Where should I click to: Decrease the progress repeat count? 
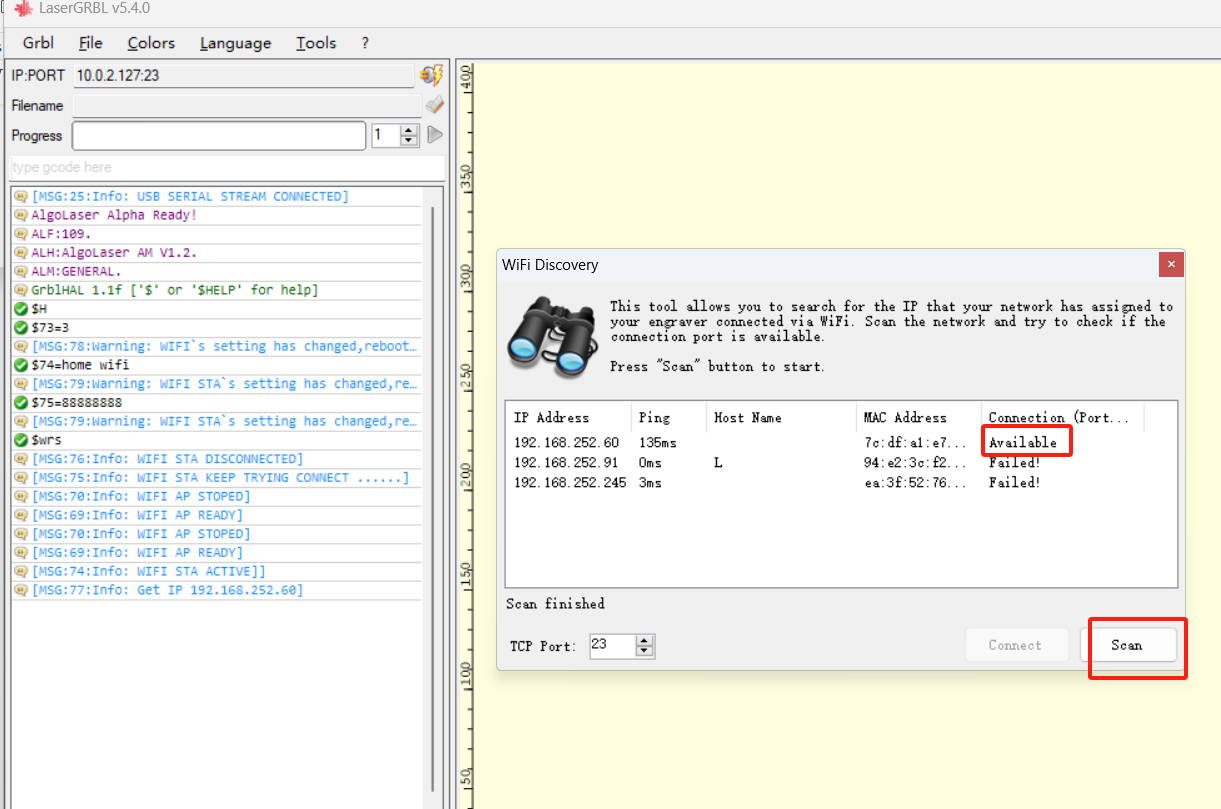tap(409, 141)
